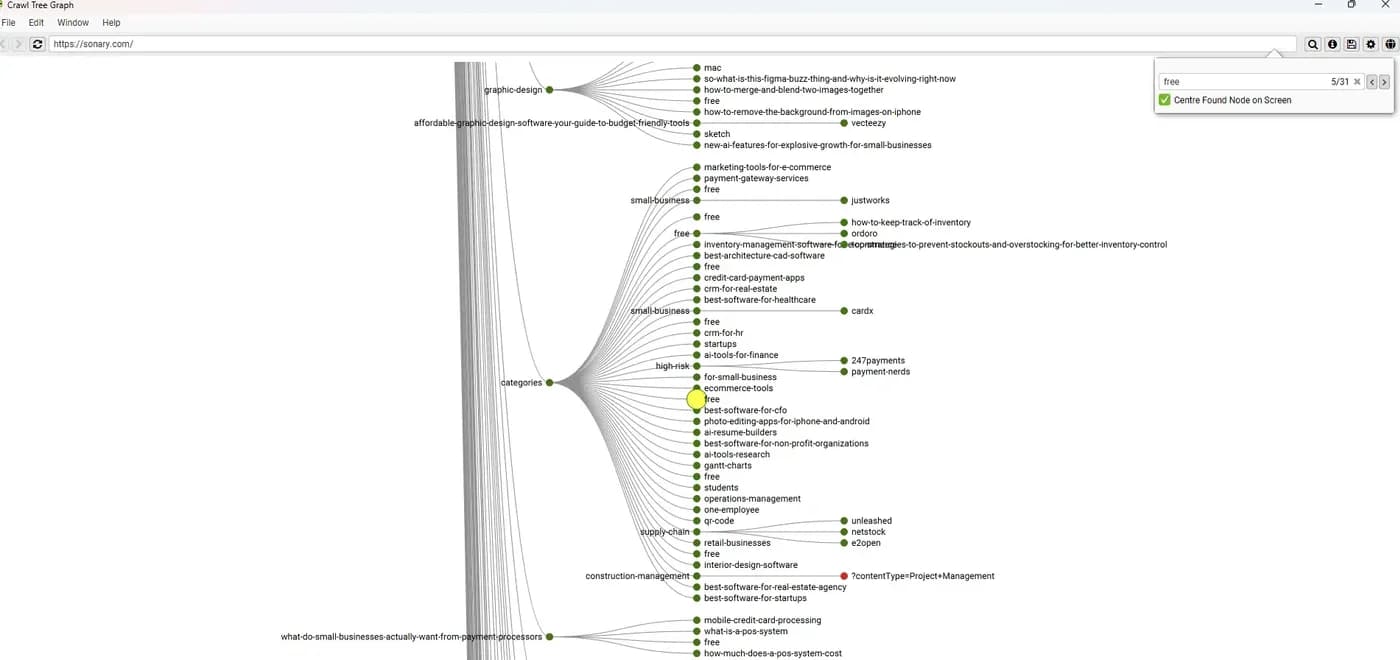
Task: Click the green dot of cardx node
Action: pos(844,311)
